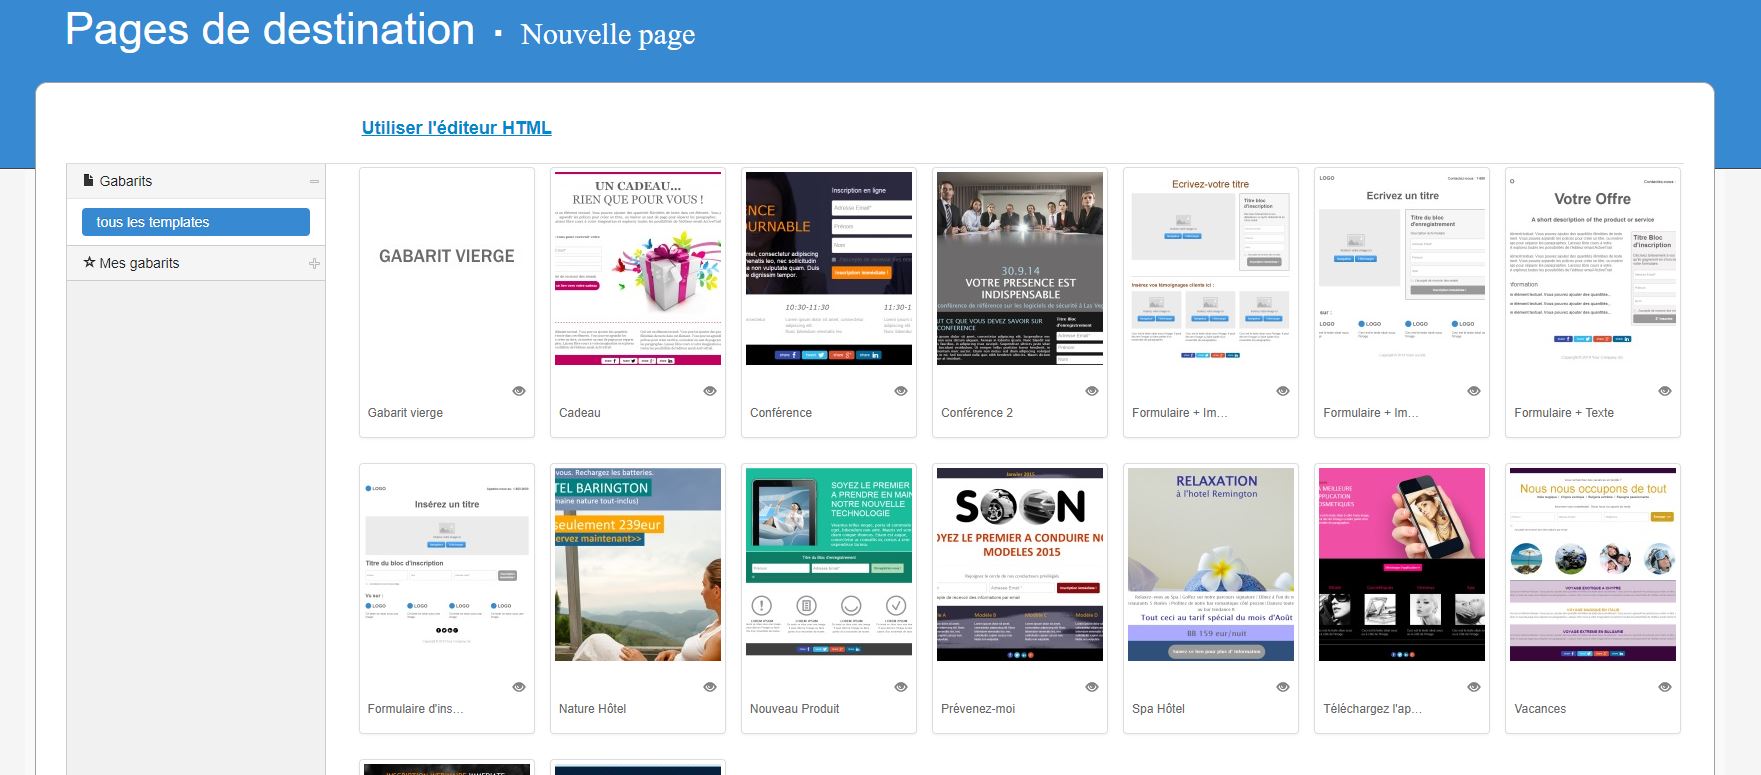Click the Mes gabarits star icon
Image resolution: width=1761 pixels, height=775 pixels.
click(x=89, y=262)
